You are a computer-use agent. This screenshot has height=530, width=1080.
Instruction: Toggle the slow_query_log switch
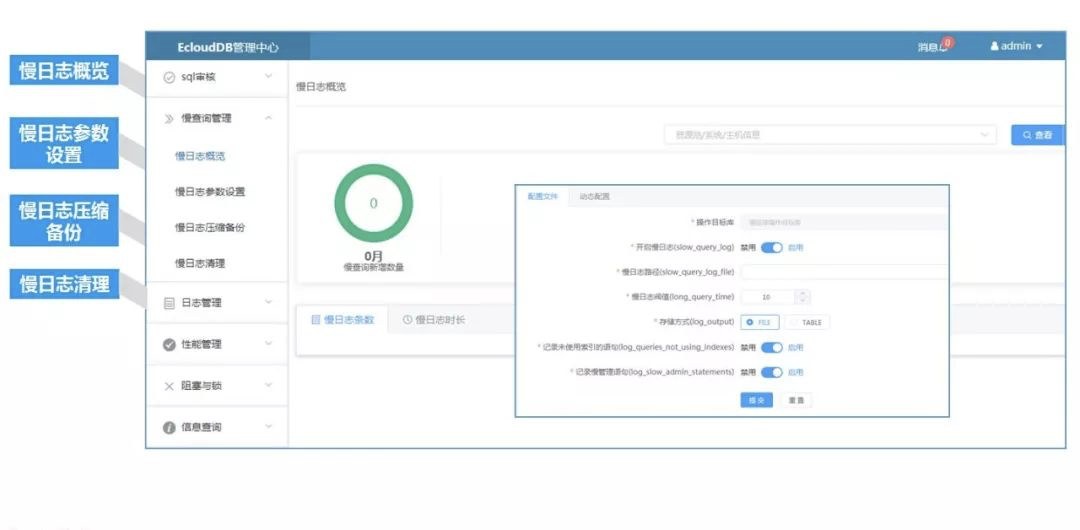tap(771, 247)
